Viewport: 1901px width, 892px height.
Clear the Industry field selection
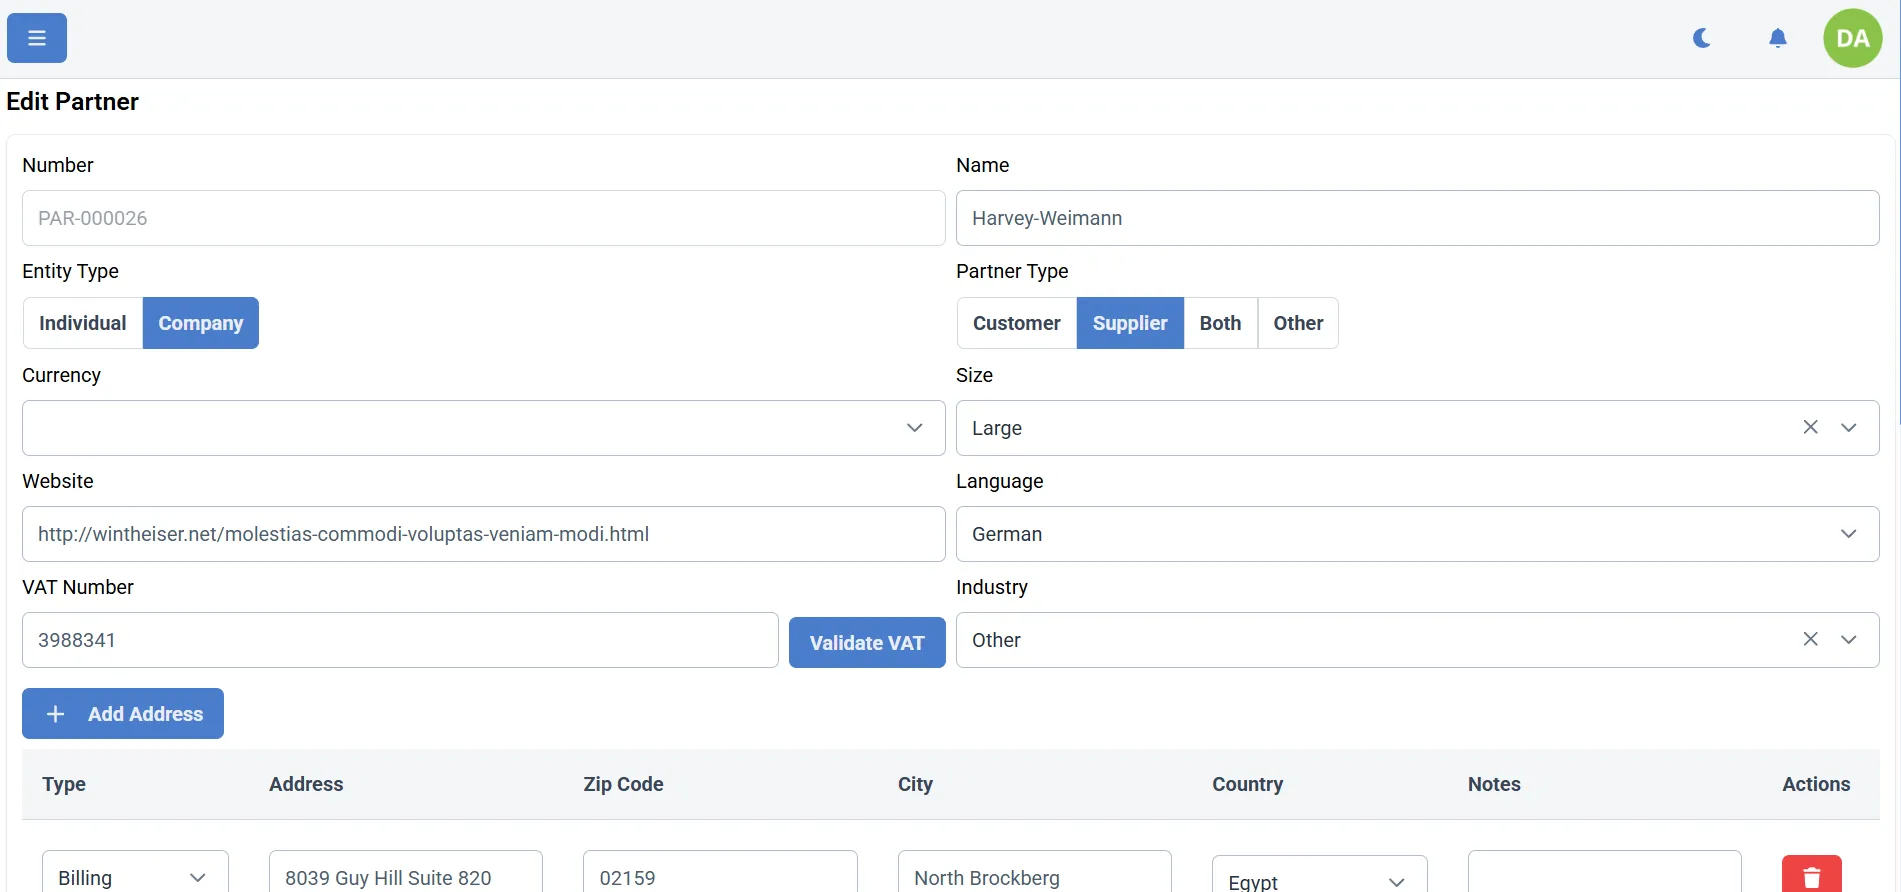point(1810,639)
